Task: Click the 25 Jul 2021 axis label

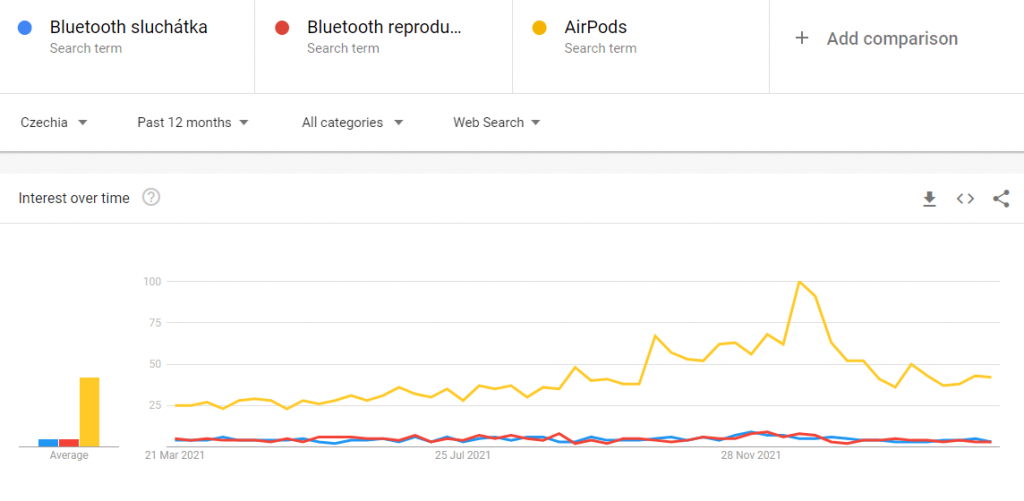Action: (x=462, y=456)
